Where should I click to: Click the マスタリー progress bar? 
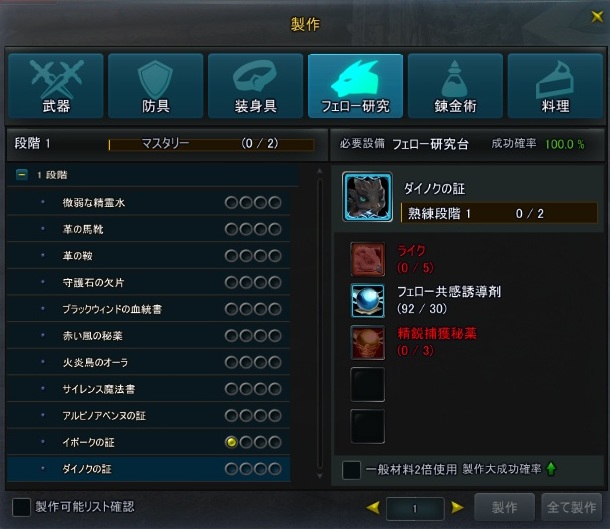pyautogui.click(x=211, y=144)
